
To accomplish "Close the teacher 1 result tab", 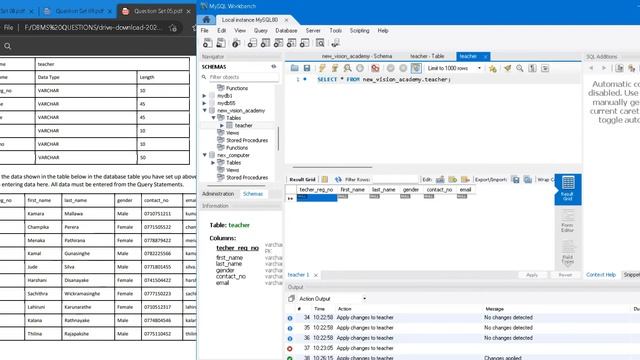I will [x=316, y=275].
